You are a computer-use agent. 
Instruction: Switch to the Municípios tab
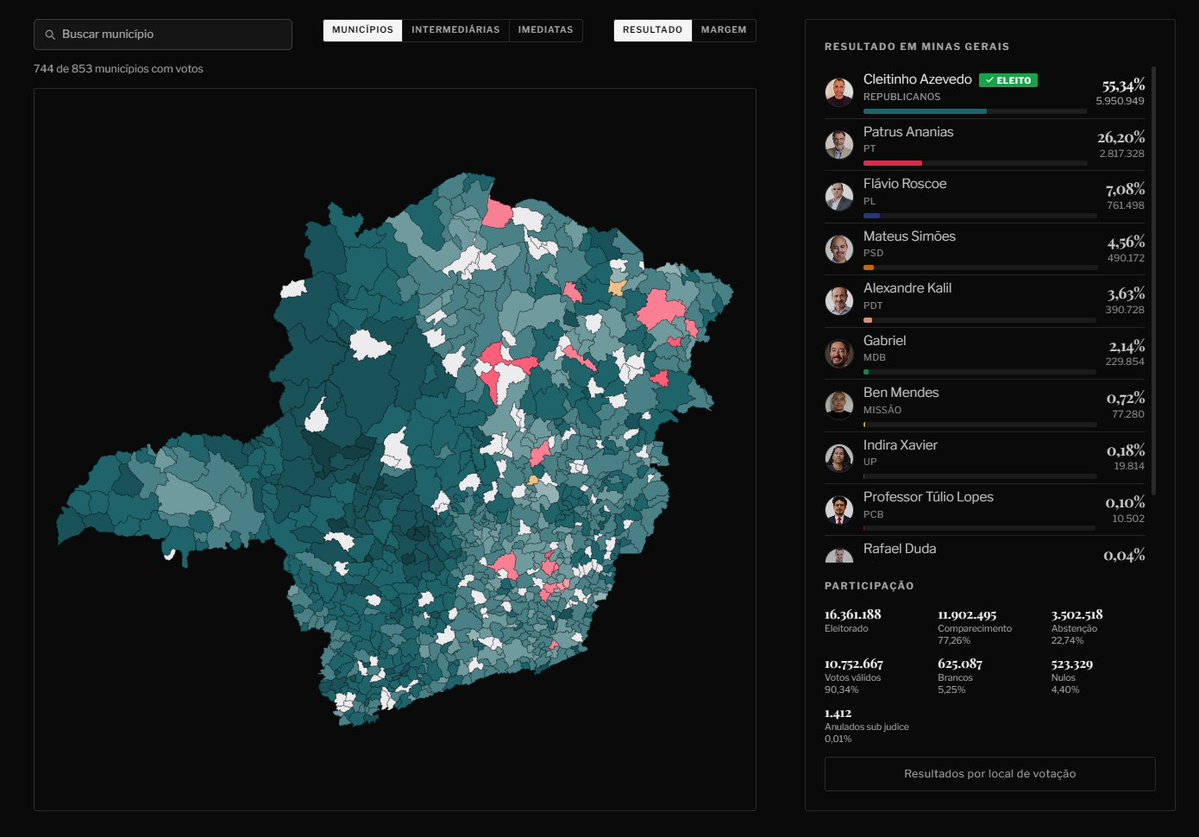point(362,30)
